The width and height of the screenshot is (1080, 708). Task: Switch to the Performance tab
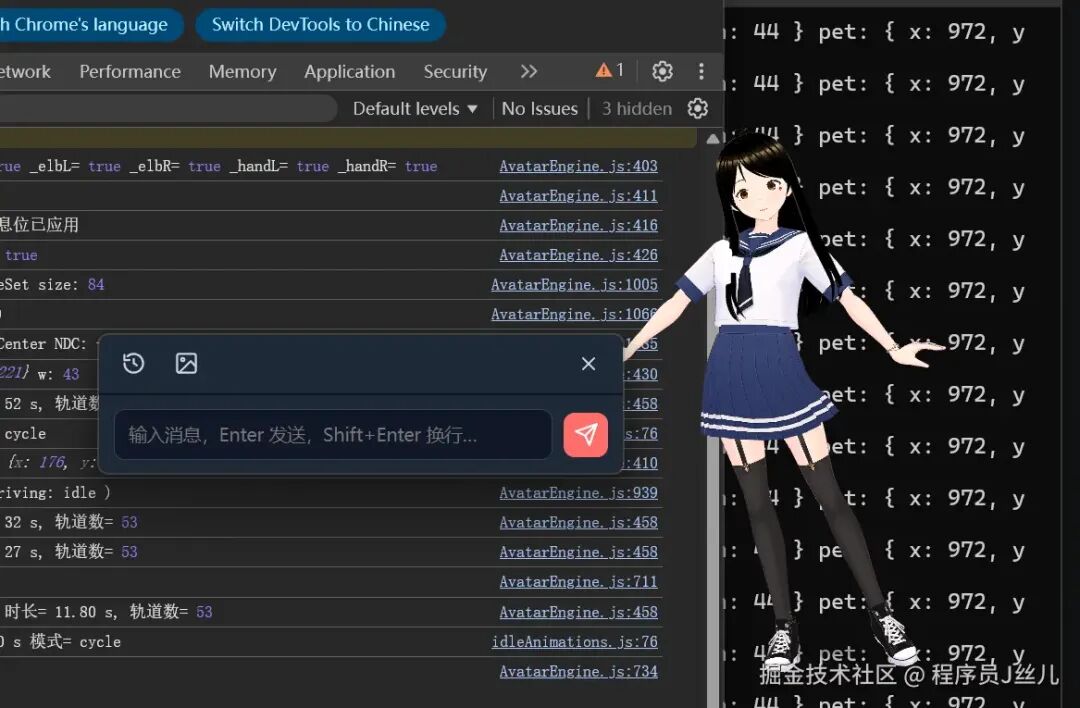click(x=130, y=72)
